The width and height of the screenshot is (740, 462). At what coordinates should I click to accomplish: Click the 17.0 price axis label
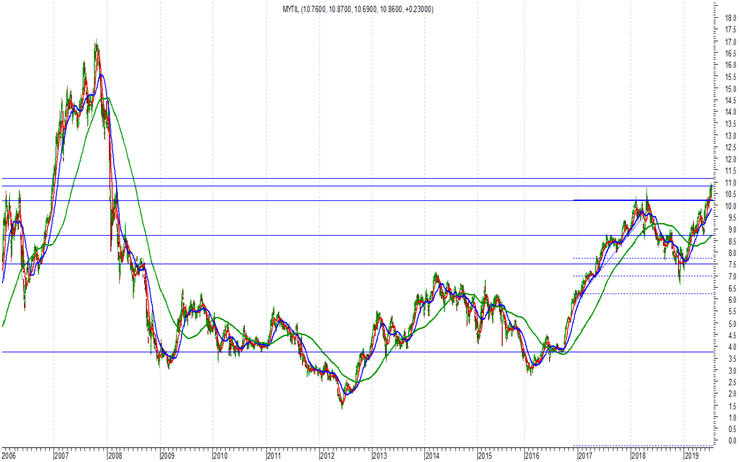tap(731, 42)
